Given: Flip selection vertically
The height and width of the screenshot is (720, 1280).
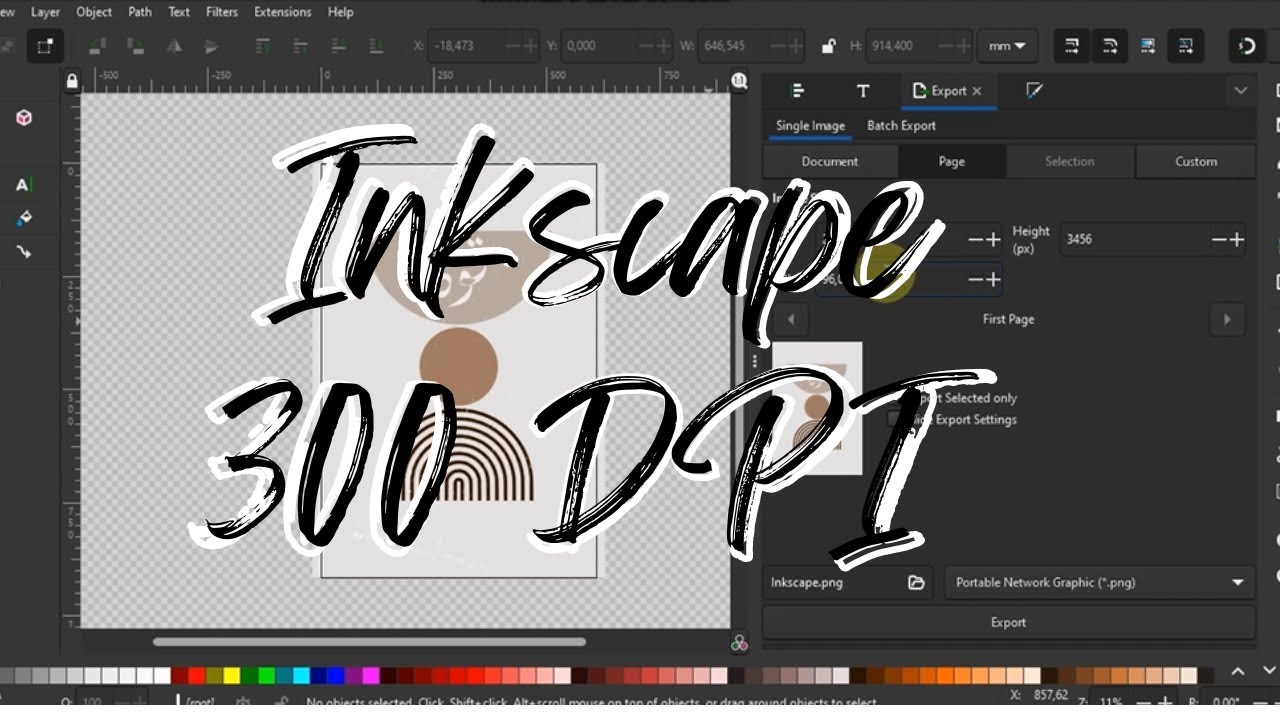Looking at the screenshot, I should point(211,46).
